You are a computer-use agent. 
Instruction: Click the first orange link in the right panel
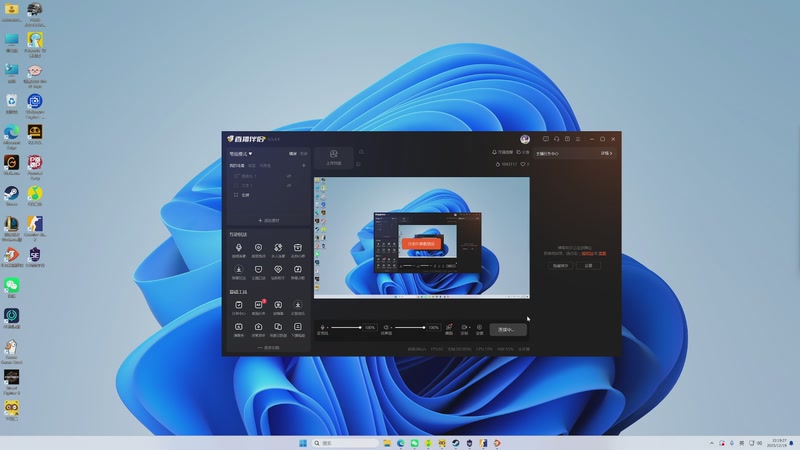(x=587, y=253)
